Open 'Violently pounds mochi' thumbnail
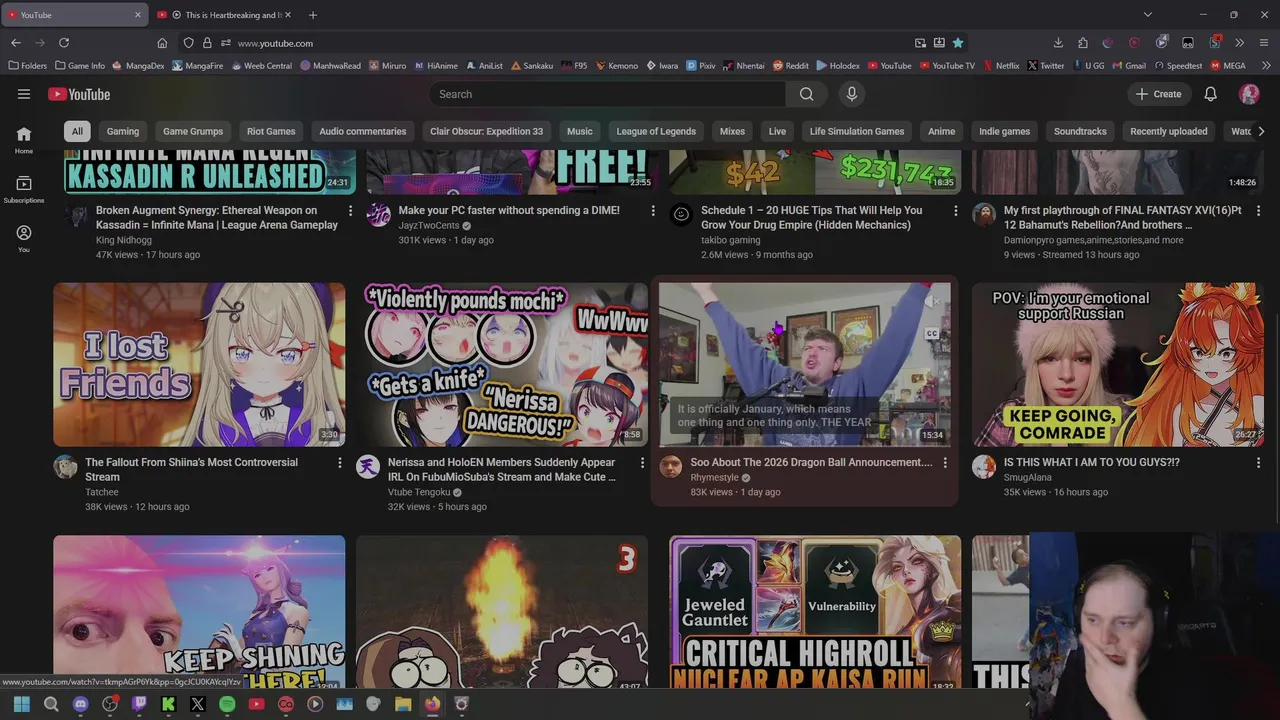Image resolution: width=1280 pixels, height=720 pixels. (502, 364)
